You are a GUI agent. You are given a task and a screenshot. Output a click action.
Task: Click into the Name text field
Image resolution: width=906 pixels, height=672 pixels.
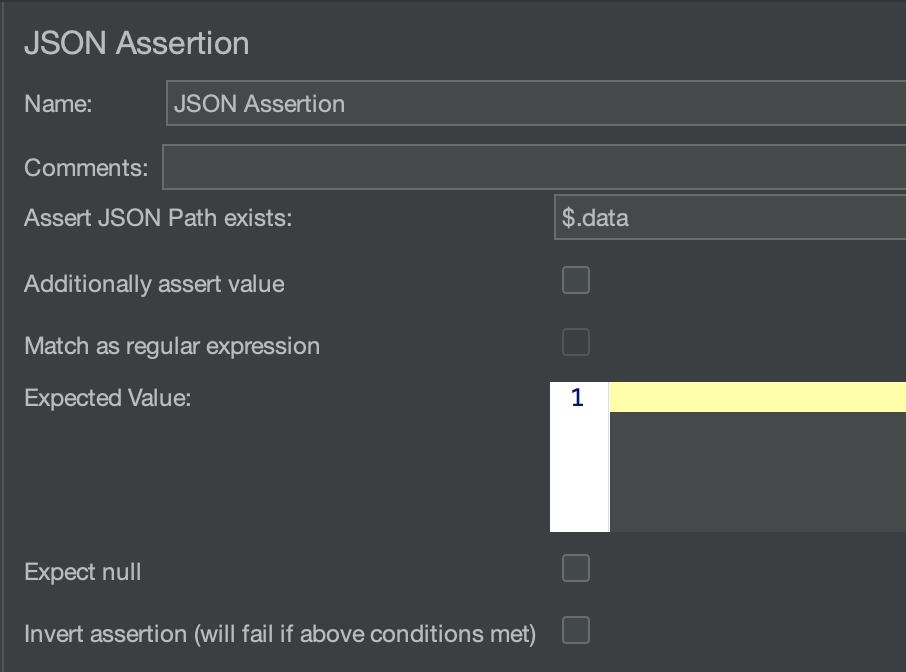pyautogui.click(x=535, y=104)
